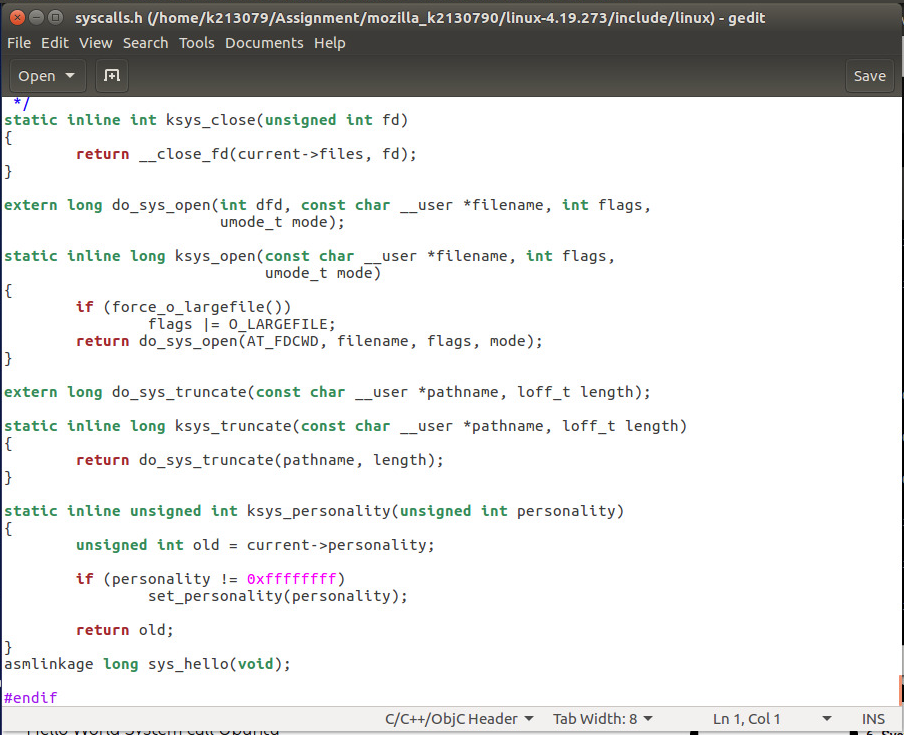904x735 pixels.
Task: Open the Help menu
Action: (329, 42)
